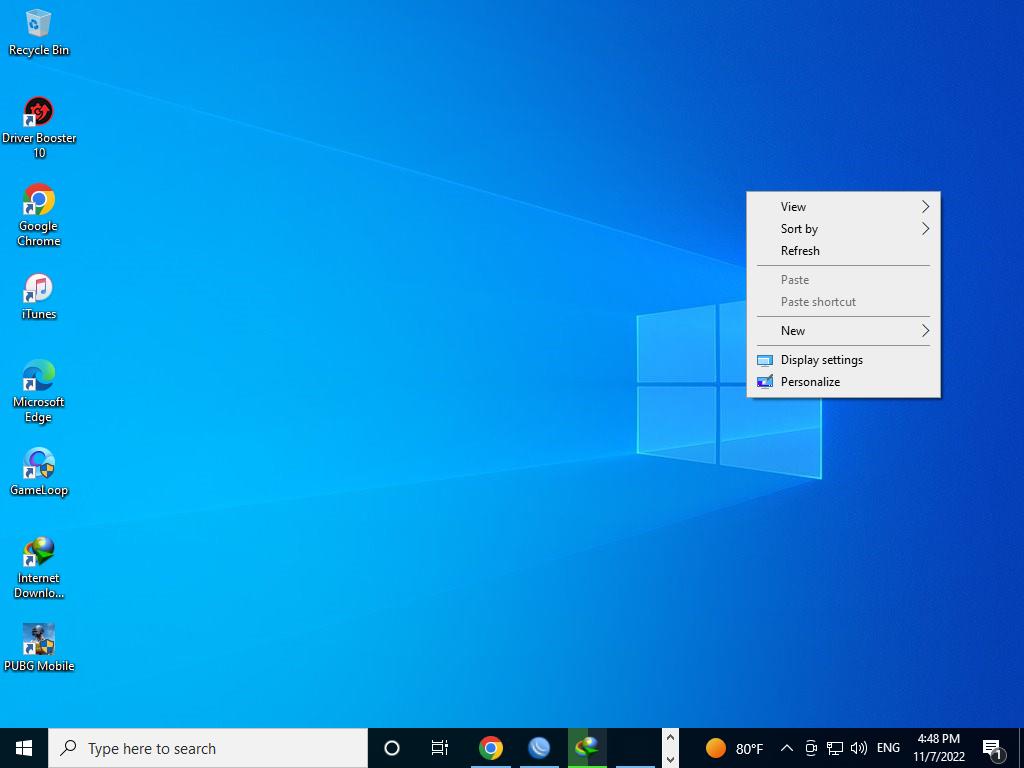Click the volume speaker tray icon
The image size is (1024, 768).
(x=858, y=748)
